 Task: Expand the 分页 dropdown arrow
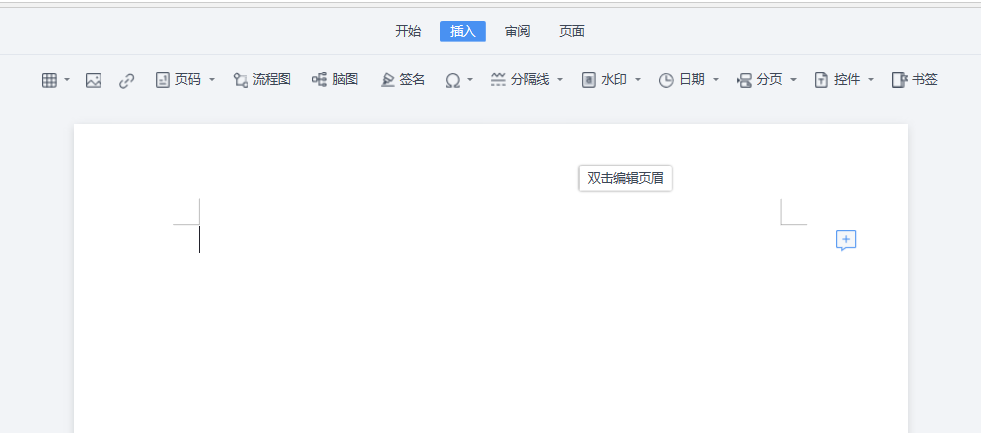[793, 80]
